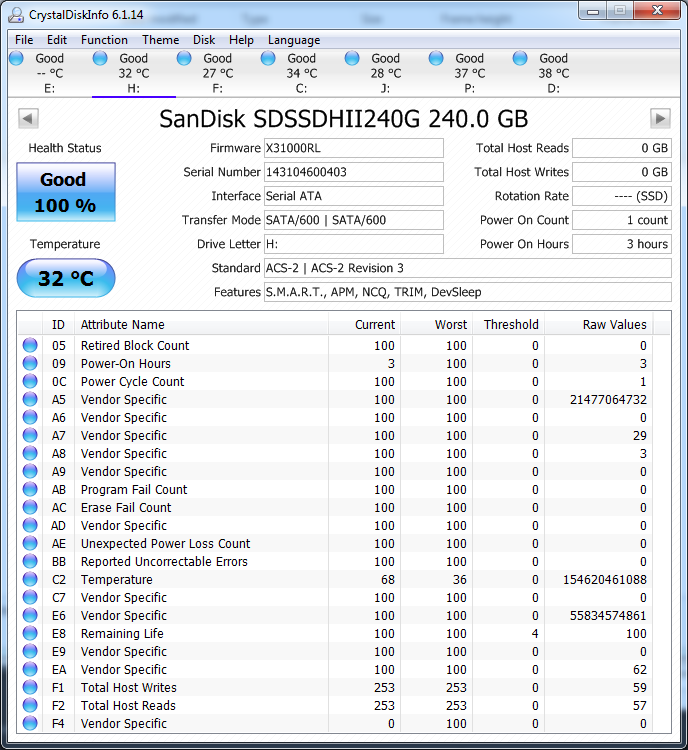Open the Disk menu
Viewport: 688px width, 750px height.
tap(204, 40)
